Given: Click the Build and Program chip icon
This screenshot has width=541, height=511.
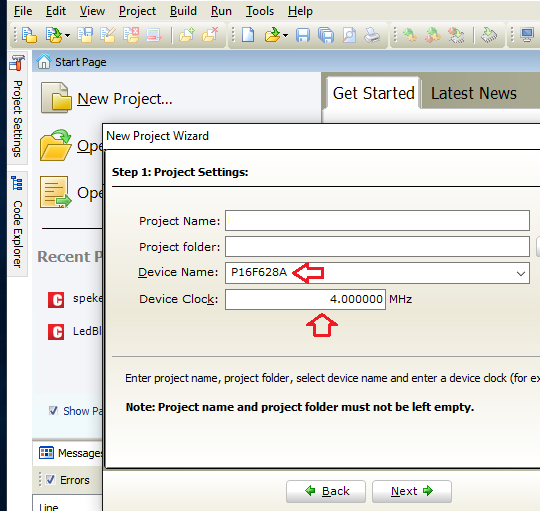Looking at the screenshot, I should 456,35.
